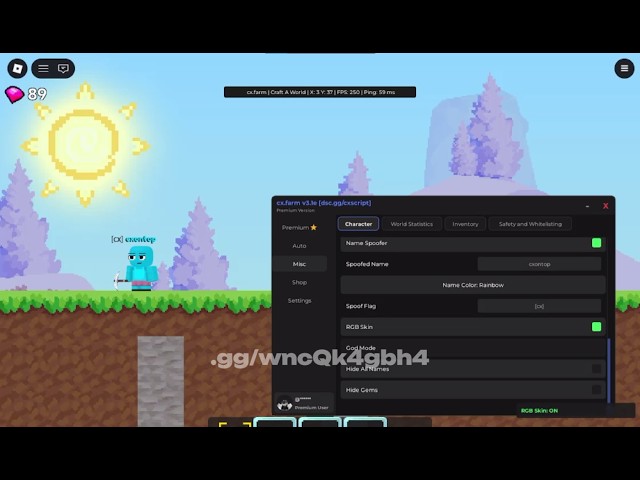The height and width of the screenshot is (480, 640).
Task: Select the first cyan hotbar slot
Action: point(275,422)
